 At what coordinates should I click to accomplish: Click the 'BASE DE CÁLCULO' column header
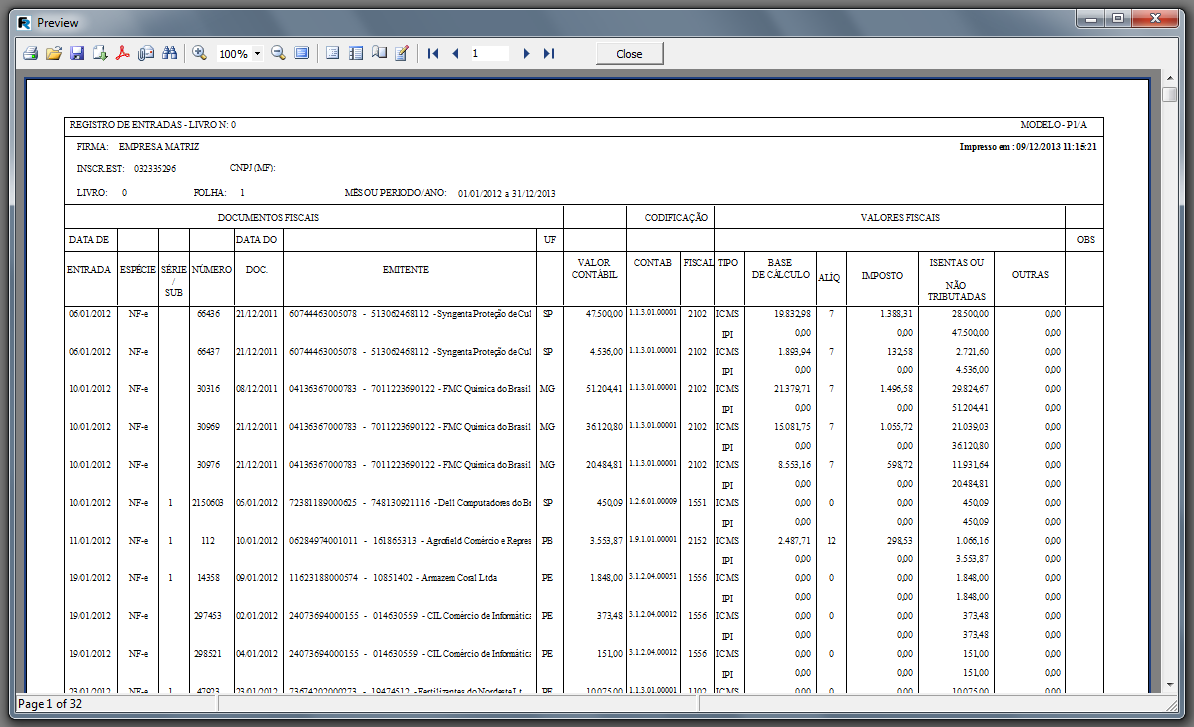click(x=781, y=269)
